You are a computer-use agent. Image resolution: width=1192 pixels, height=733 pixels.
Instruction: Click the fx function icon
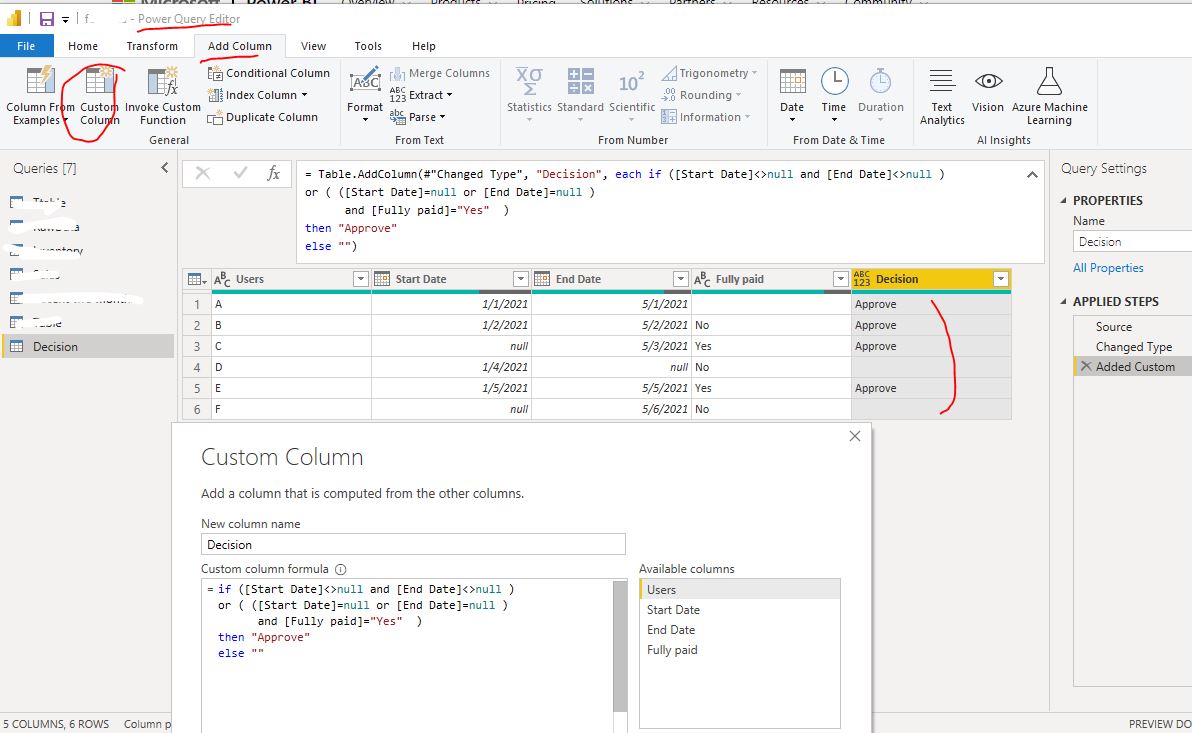(274, 173)
